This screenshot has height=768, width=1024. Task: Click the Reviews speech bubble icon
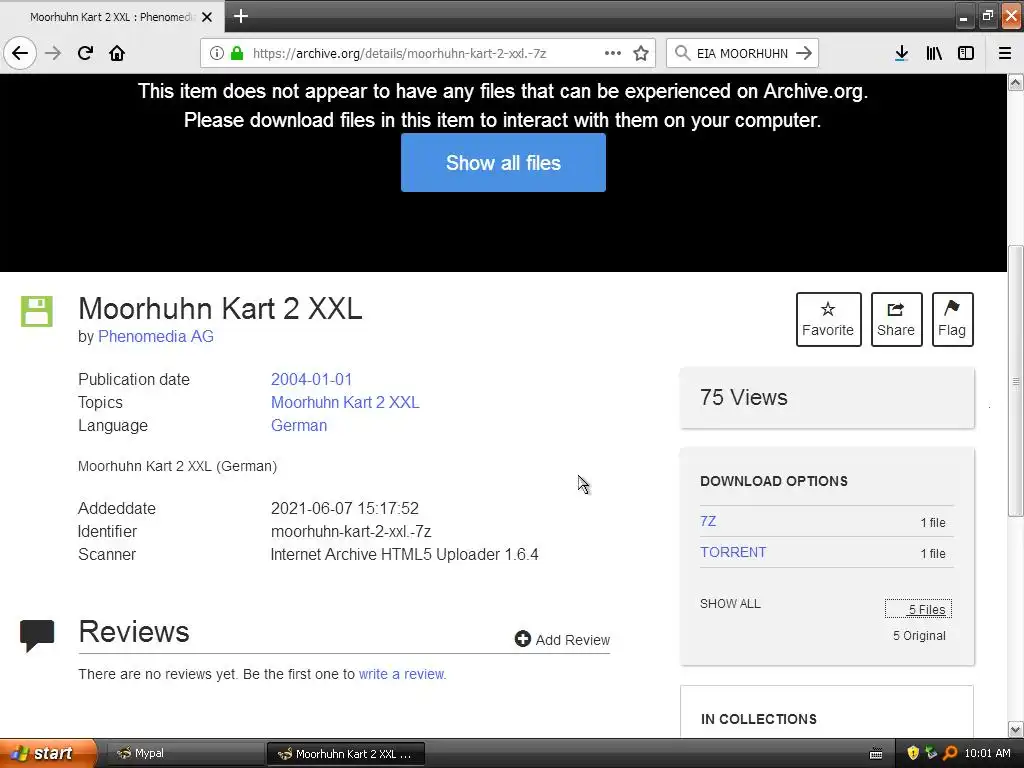click(37, 635)
